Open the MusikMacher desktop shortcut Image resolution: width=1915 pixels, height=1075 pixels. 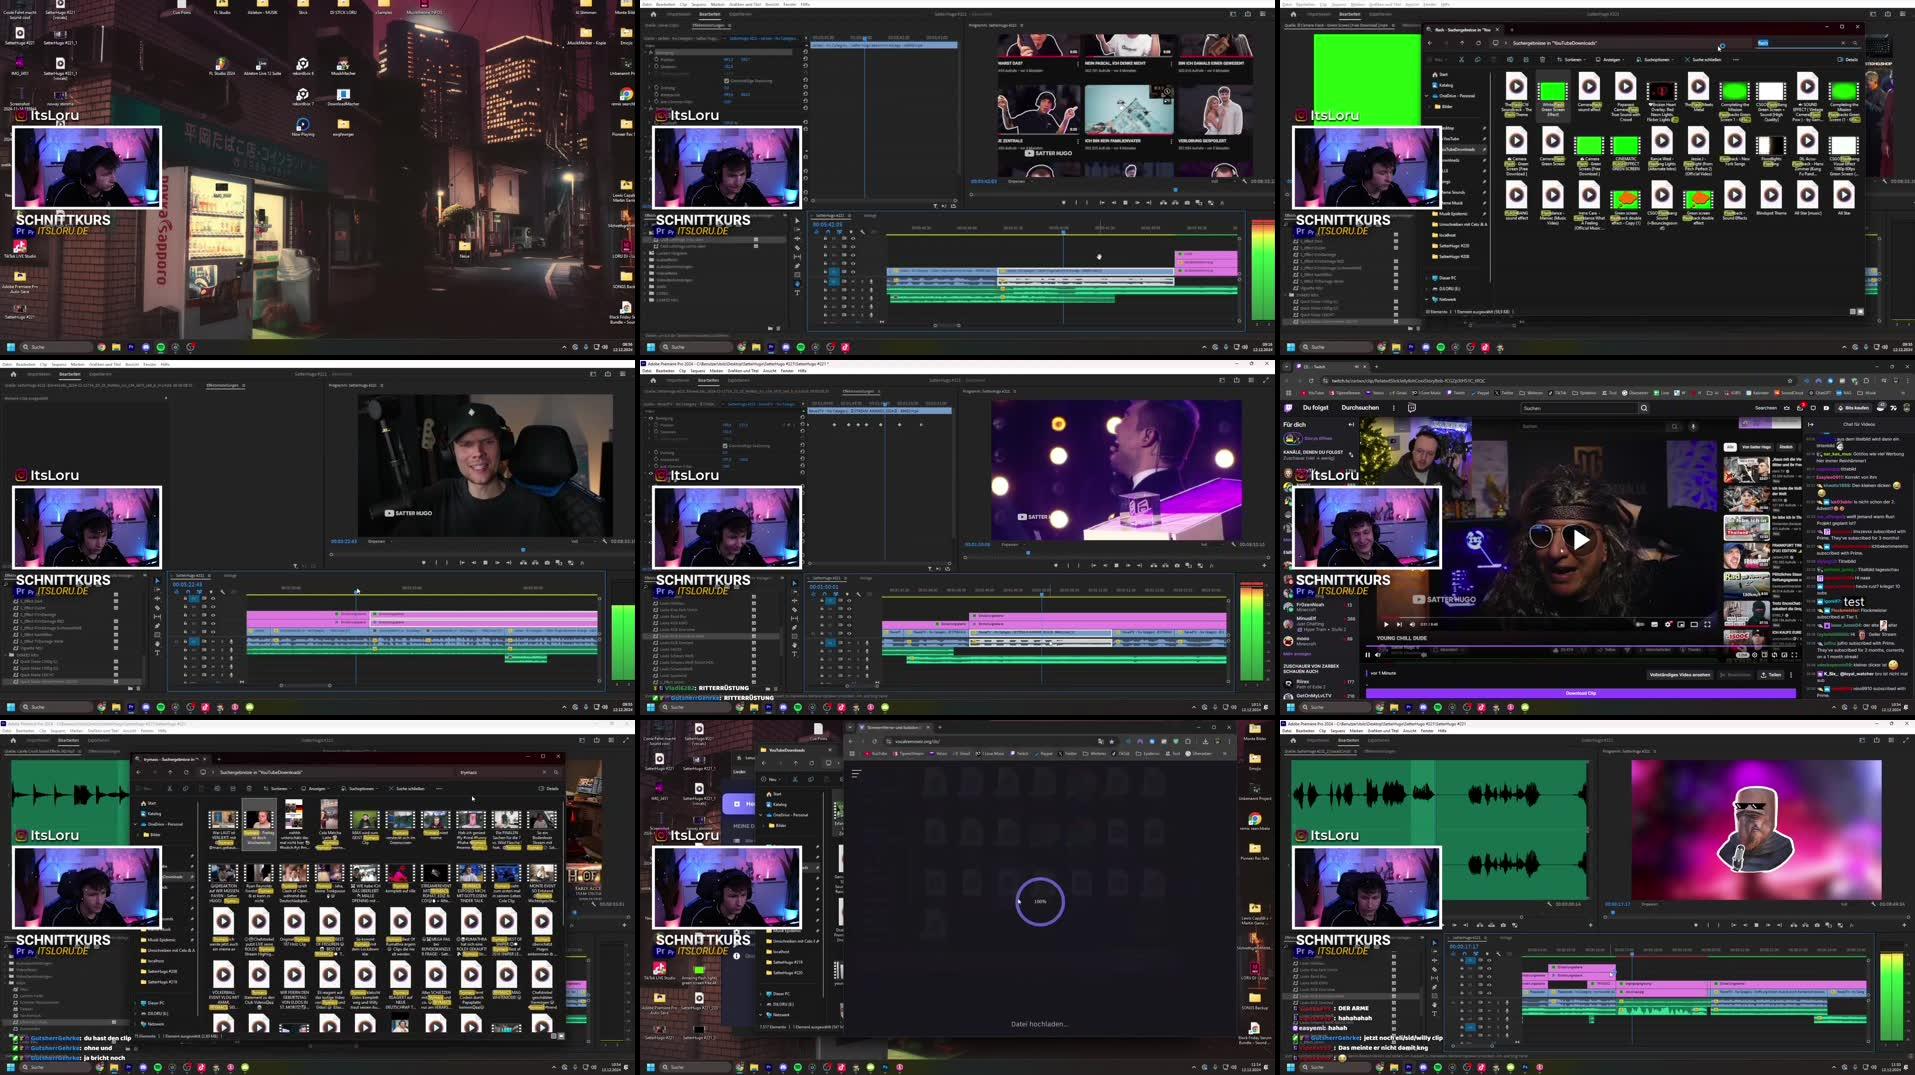[343, 66]
